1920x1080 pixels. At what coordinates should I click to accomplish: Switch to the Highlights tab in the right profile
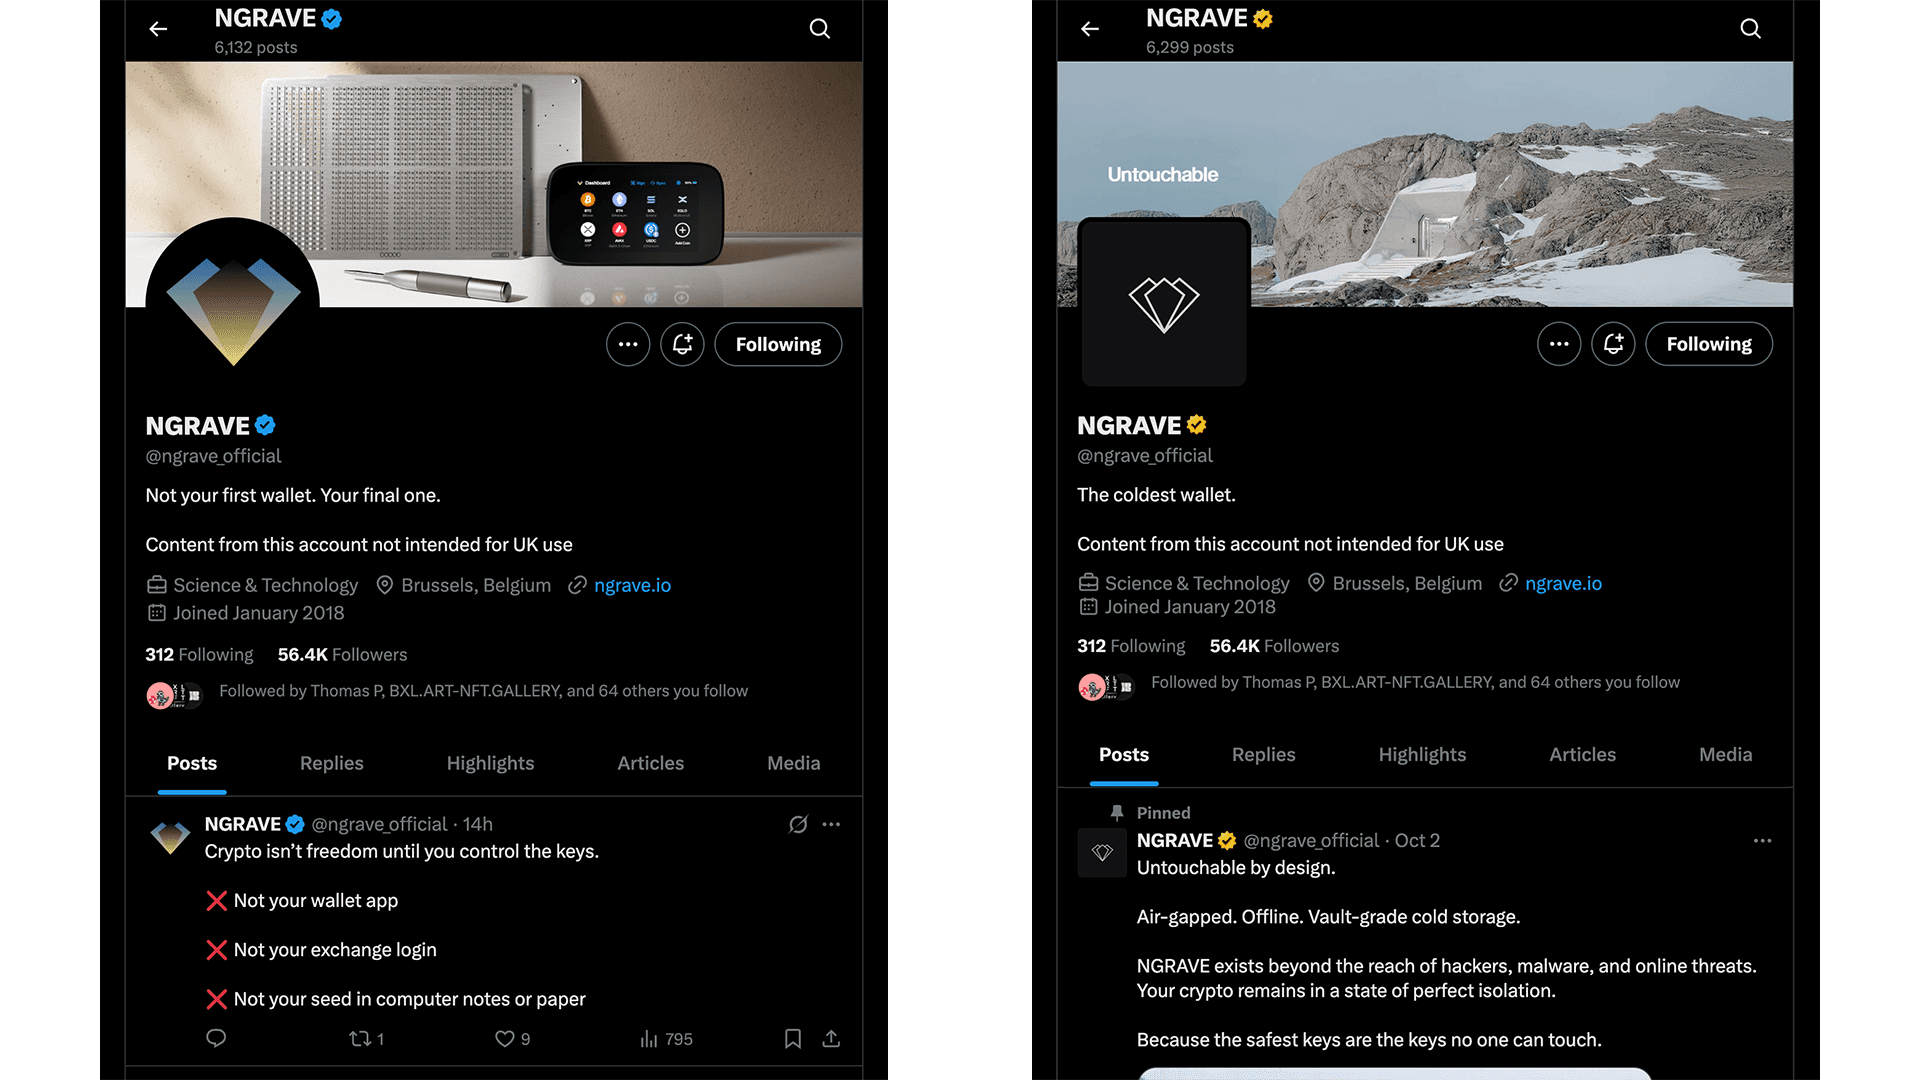(1422, 755)
